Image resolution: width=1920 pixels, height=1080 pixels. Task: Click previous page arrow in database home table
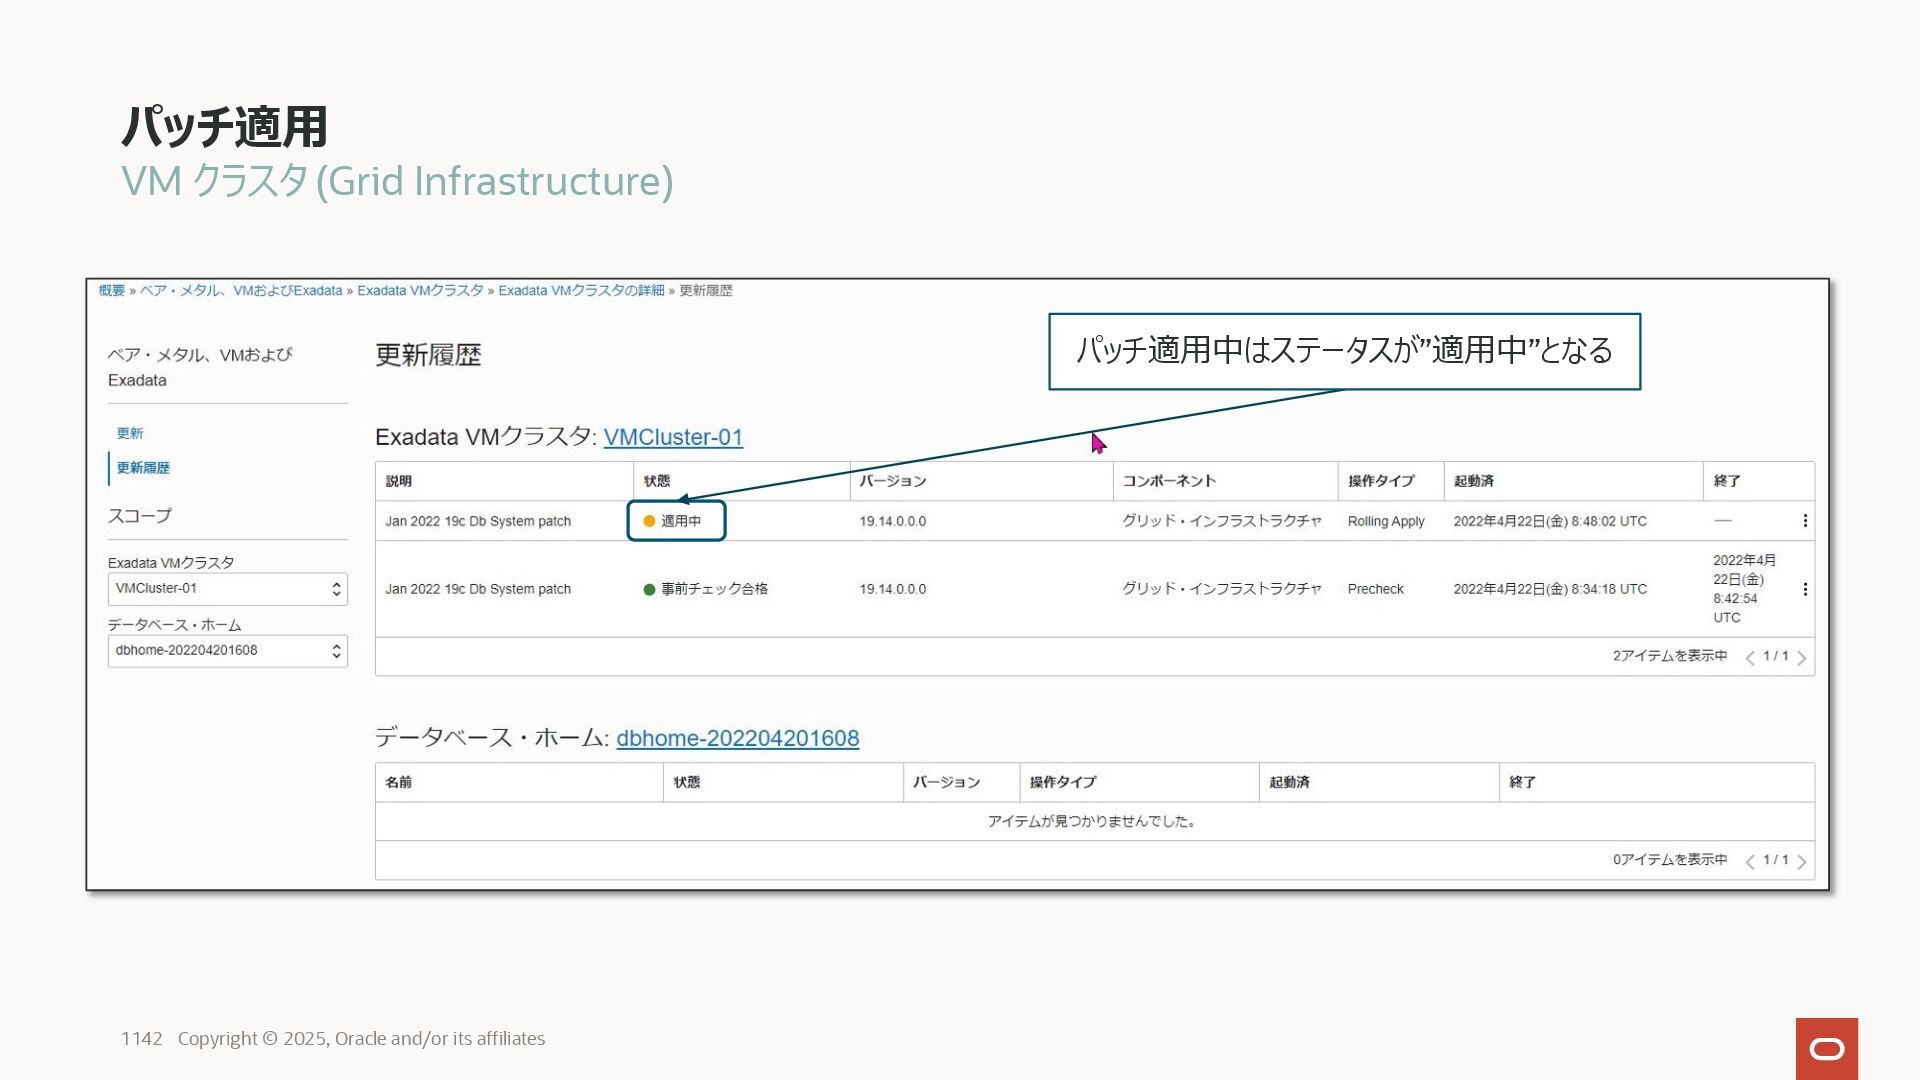point(1750,862)
